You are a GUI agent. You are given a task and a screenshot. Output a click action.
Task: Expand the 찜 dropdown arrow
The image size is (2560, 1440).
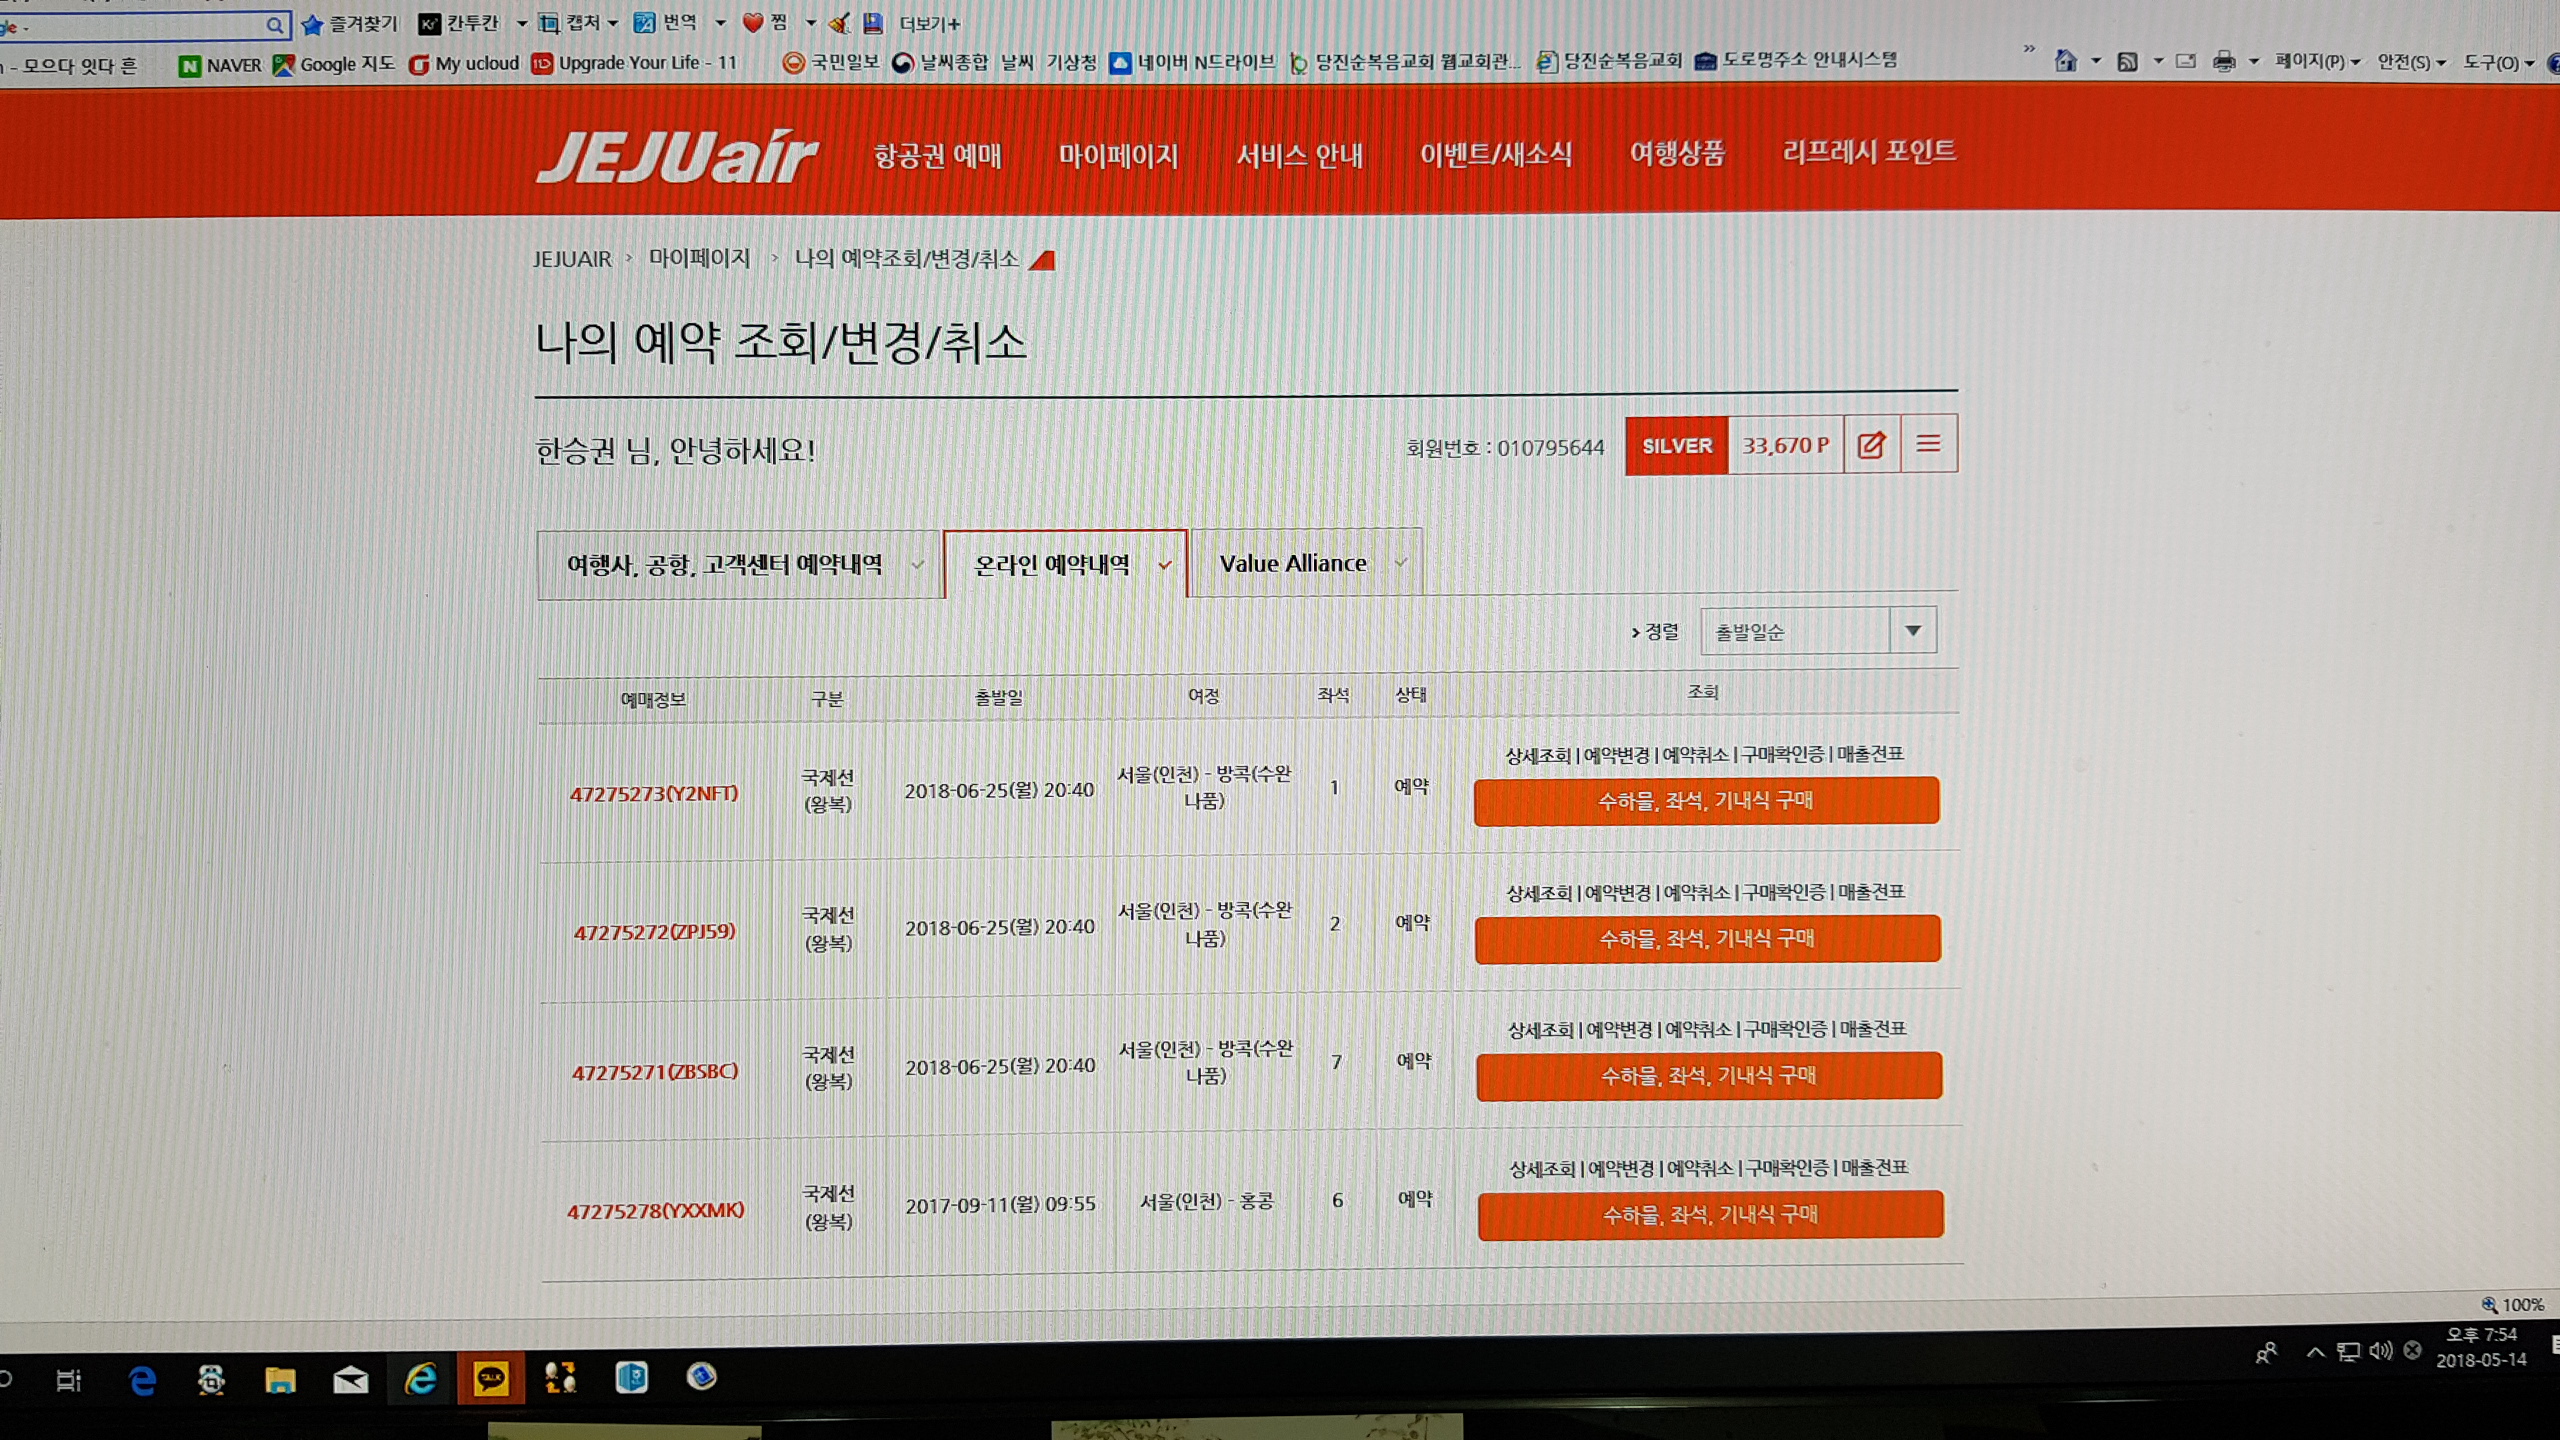(x=811, y=22)
